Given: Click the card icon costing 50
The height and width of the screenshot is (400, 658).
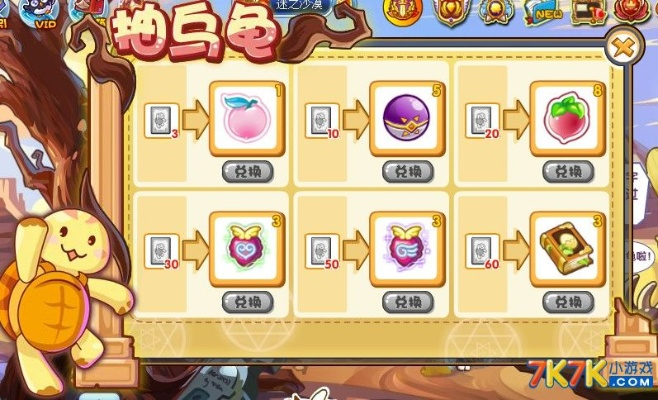Looking at the screenshot, I should [322, 251].
